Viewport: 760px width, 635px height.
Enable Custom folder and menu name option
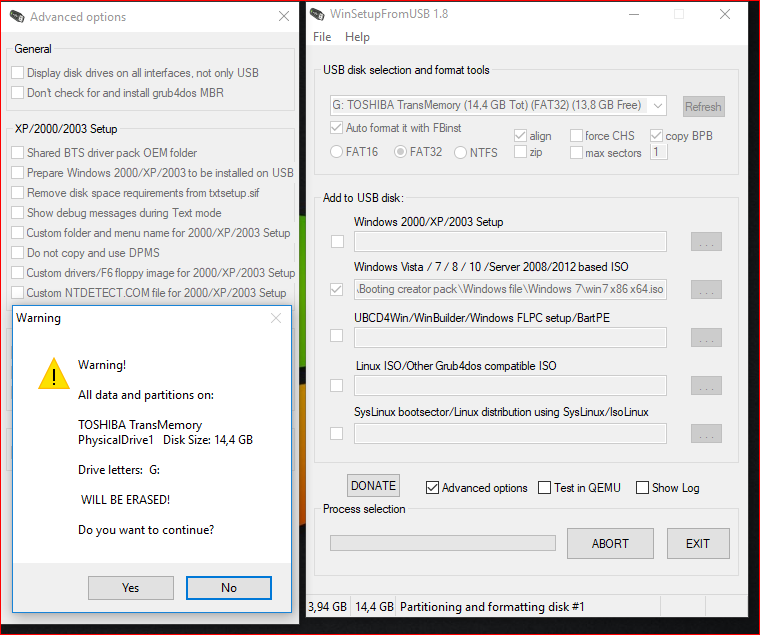pyautogui.click(x=18, y=233)
